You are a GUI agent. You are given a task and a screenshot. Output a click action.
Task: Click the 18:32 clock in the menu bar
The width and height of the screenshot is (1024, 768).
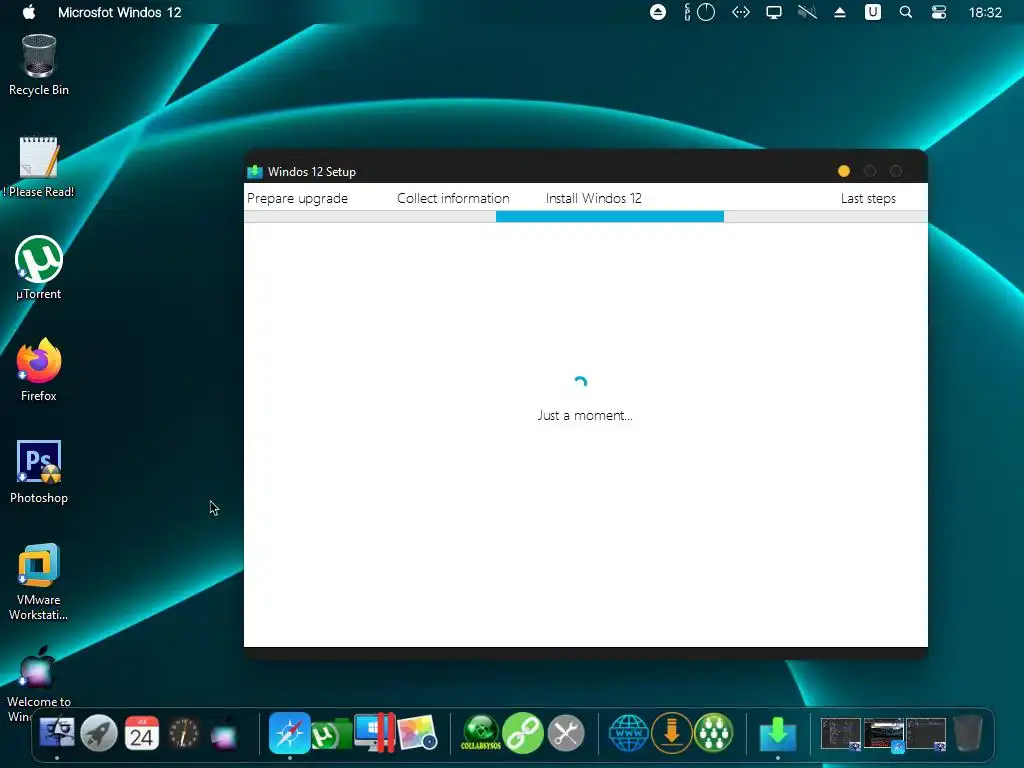(x=985, y=12)
